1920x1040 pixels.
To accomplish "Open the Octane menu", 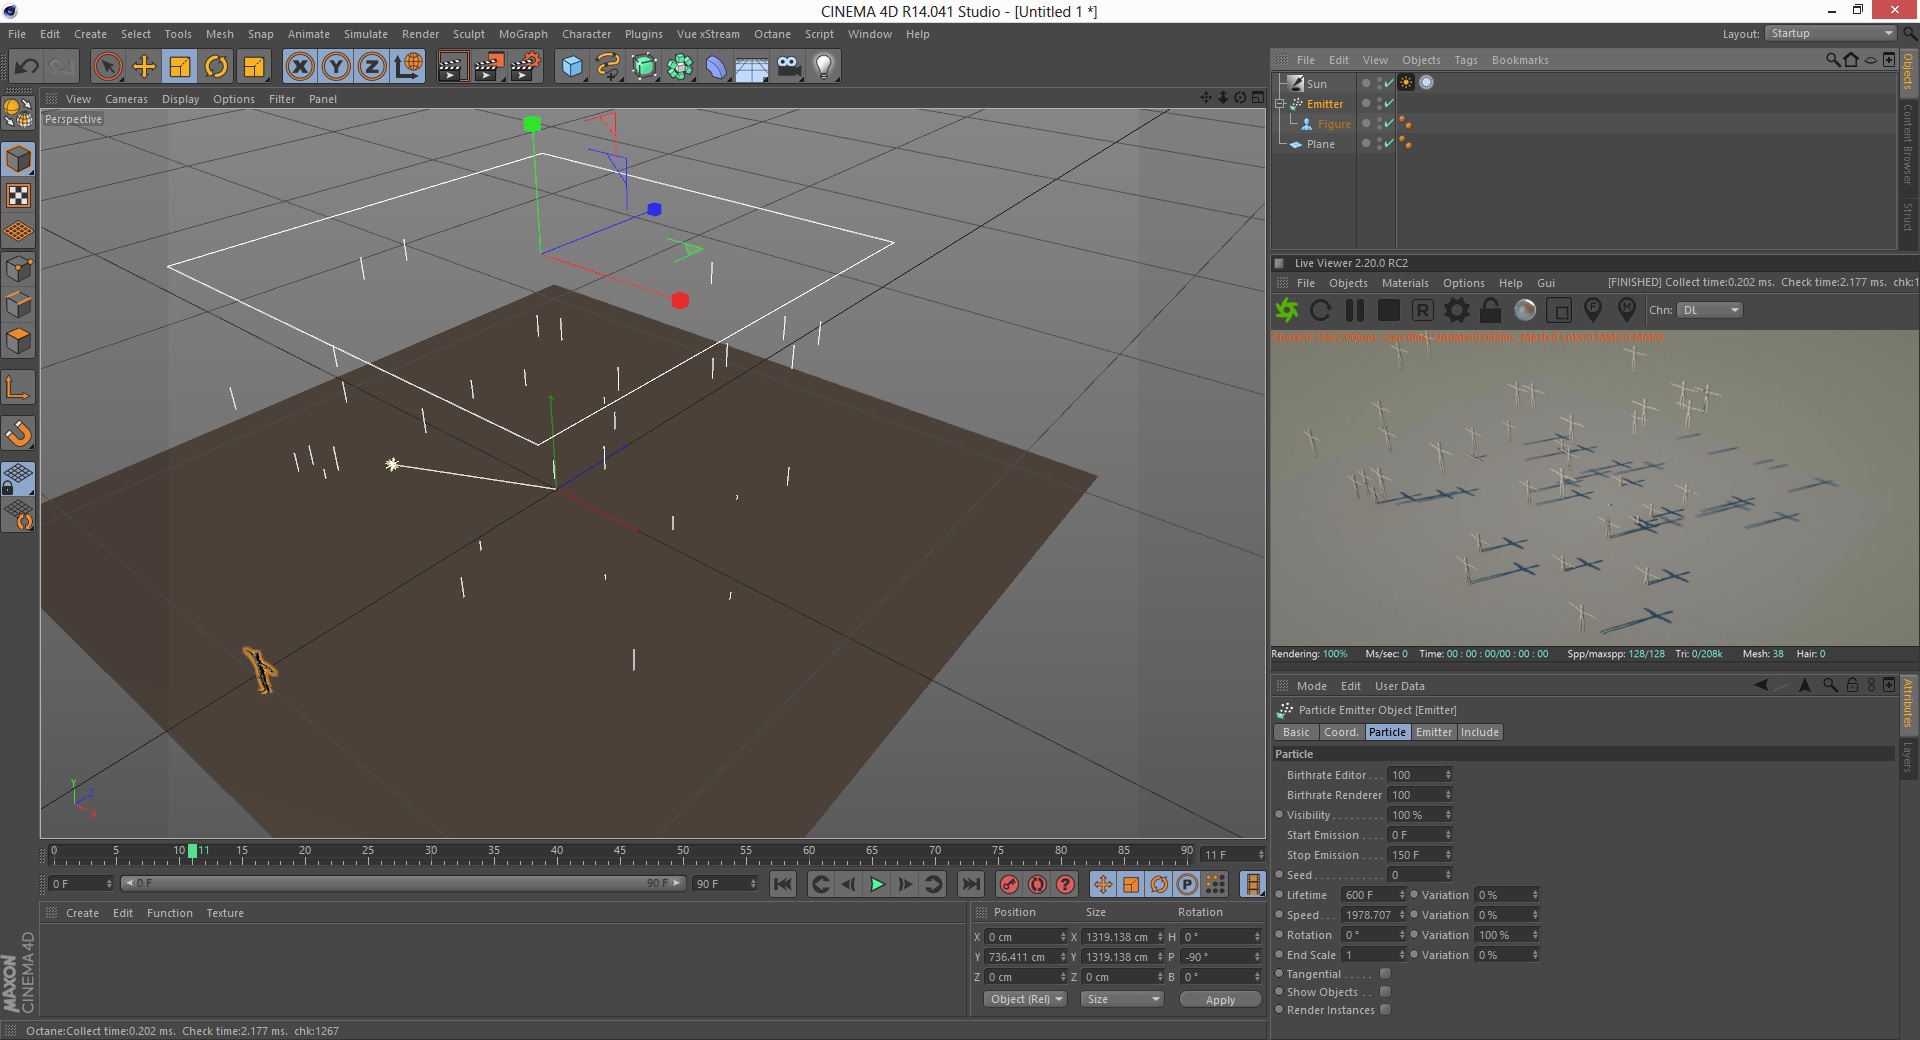I will click(772, 34).
